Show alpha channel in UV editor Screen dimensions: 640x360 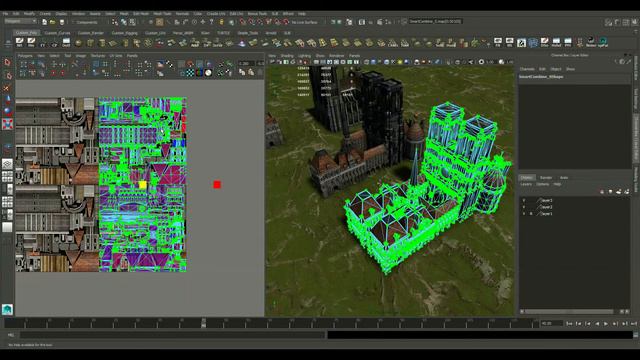pyautogui.click(x=208, y=73)
